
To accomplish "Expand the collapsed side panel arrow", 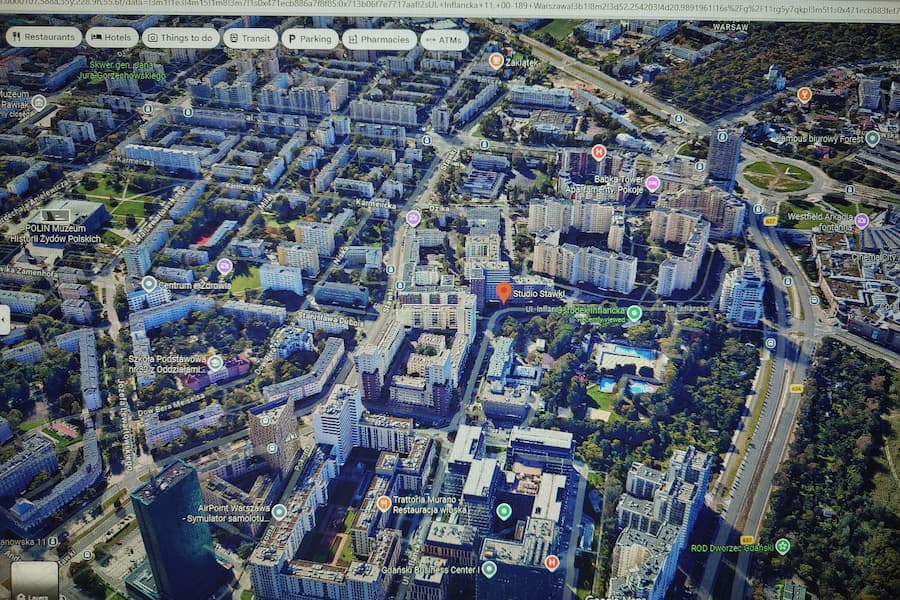I will click(x=4, y=320).
